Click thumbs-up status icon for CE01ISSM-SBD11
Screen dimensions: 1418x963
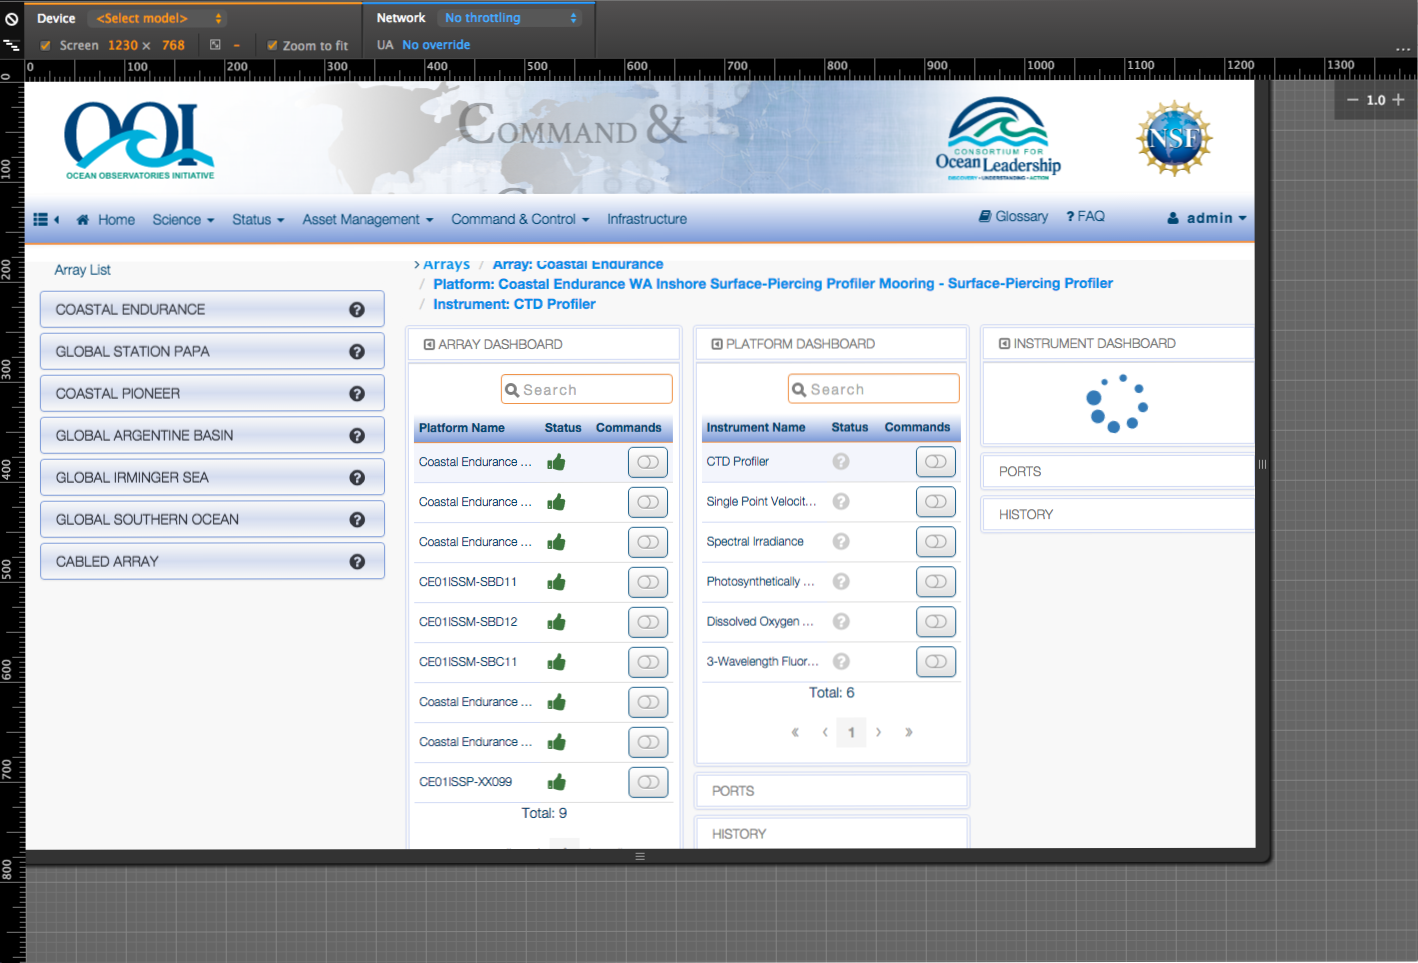point(557,582)
